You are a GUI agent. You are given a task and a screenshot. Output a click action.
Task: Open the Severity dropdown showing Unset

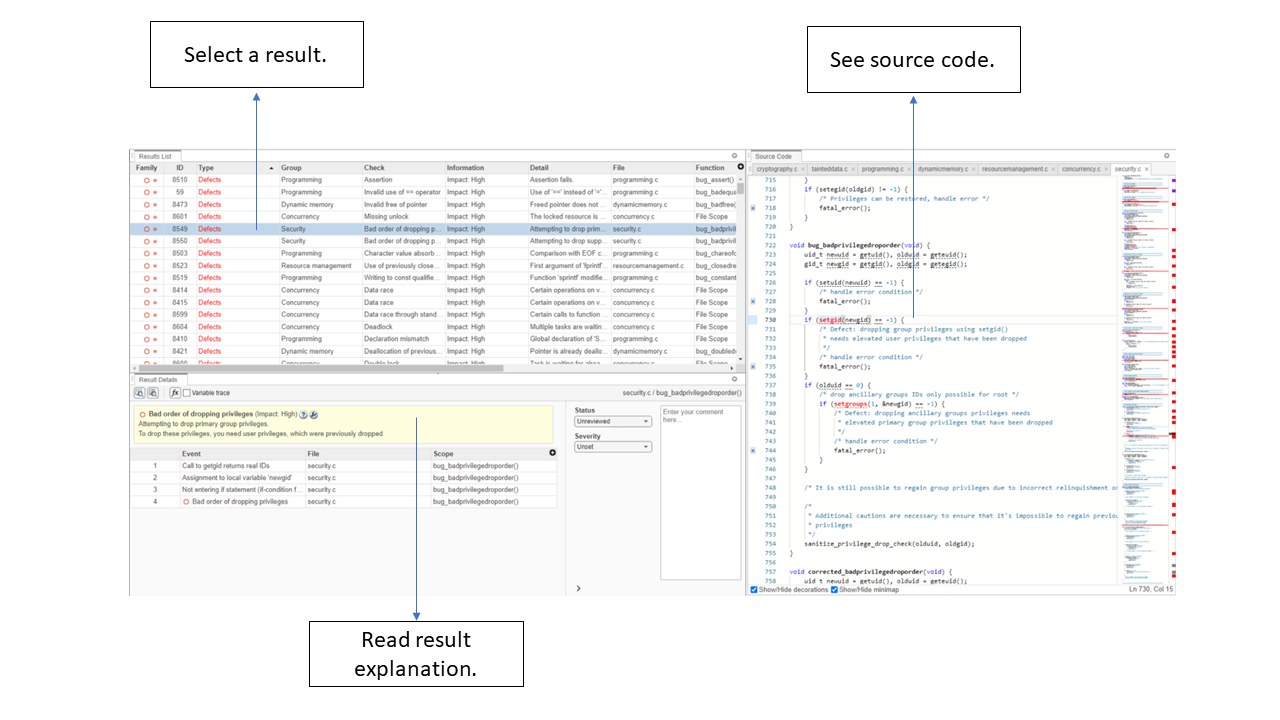point(612,447)
